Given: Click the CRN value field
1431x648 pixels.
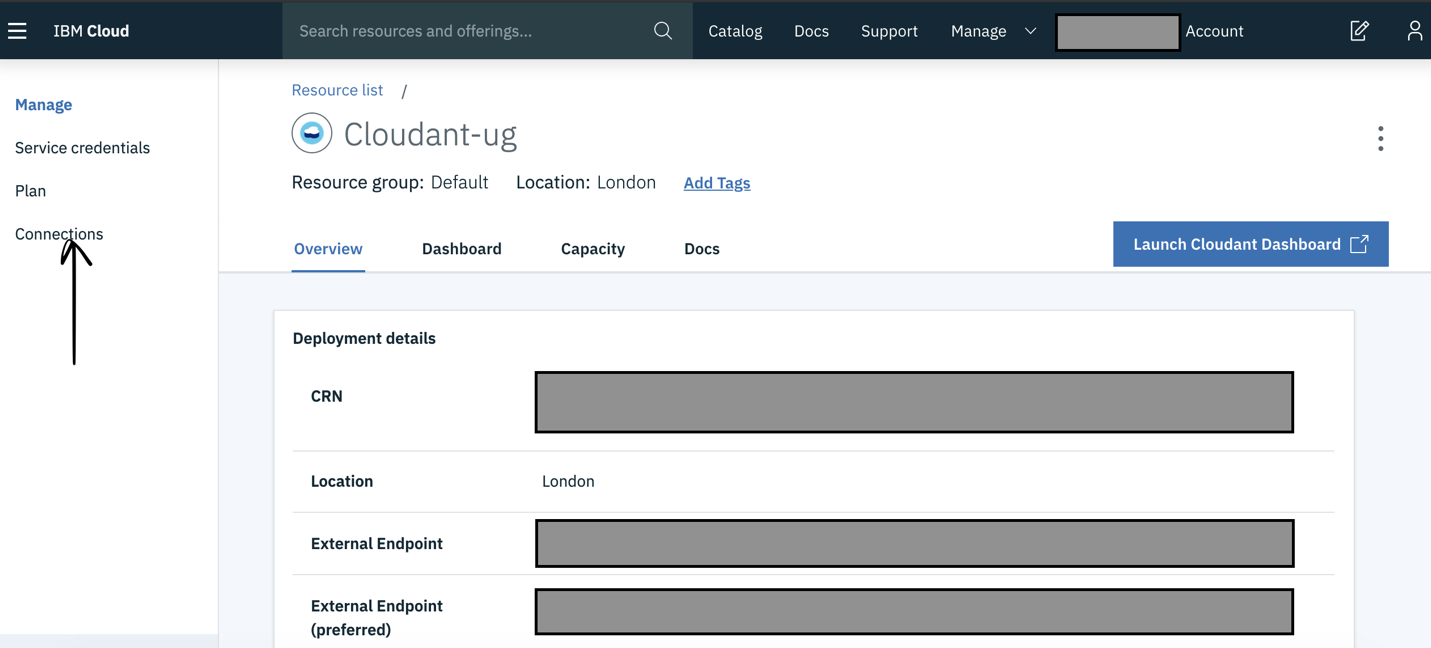Looking at the screenshot, I should pos(914,402).
